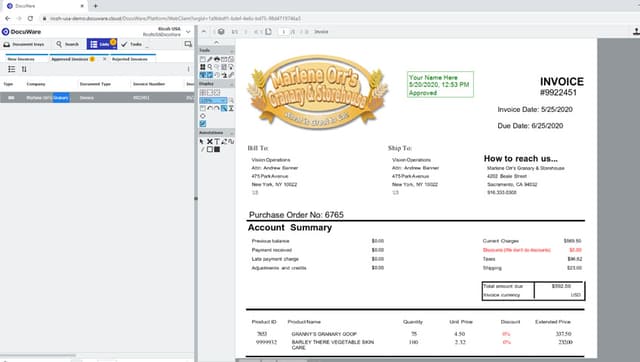Click the up chevron at viewer toolbar left
The height and width of the screenshot is (362, 640).
[x=204, y=31]
